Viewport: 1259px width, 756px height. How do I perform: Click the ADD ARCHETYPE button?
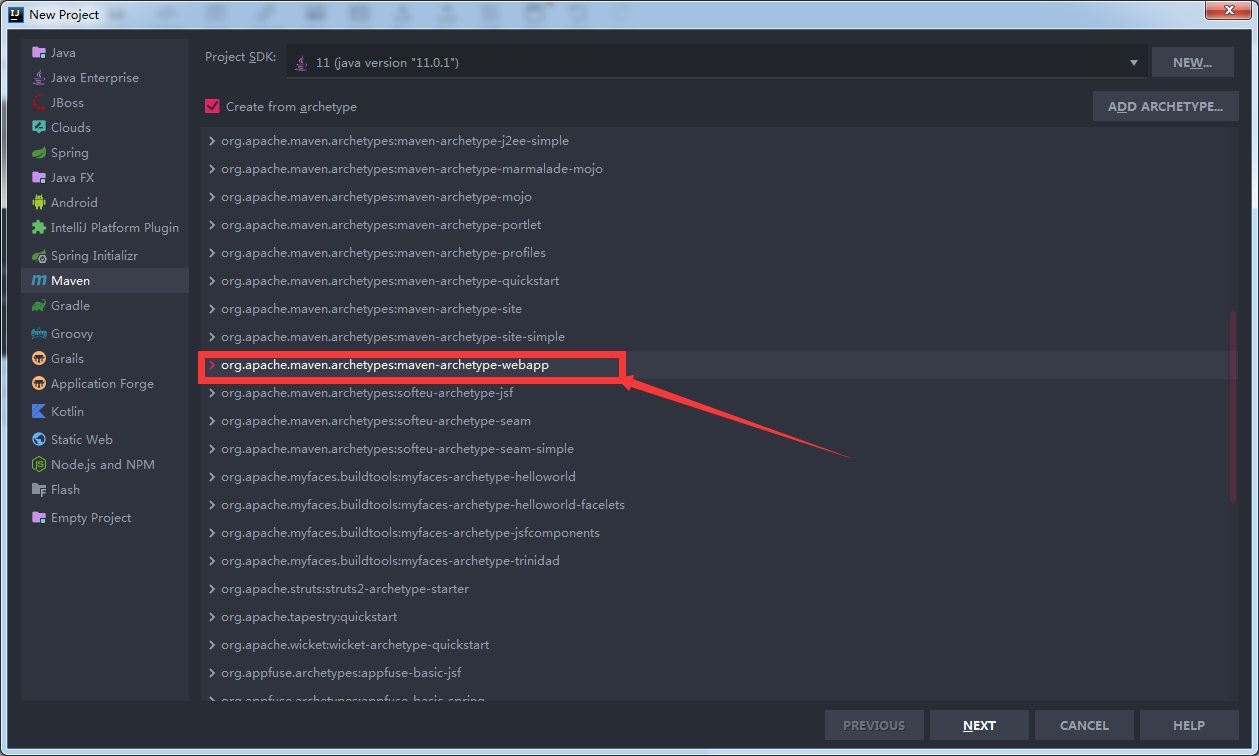(x=1165, y=106)
